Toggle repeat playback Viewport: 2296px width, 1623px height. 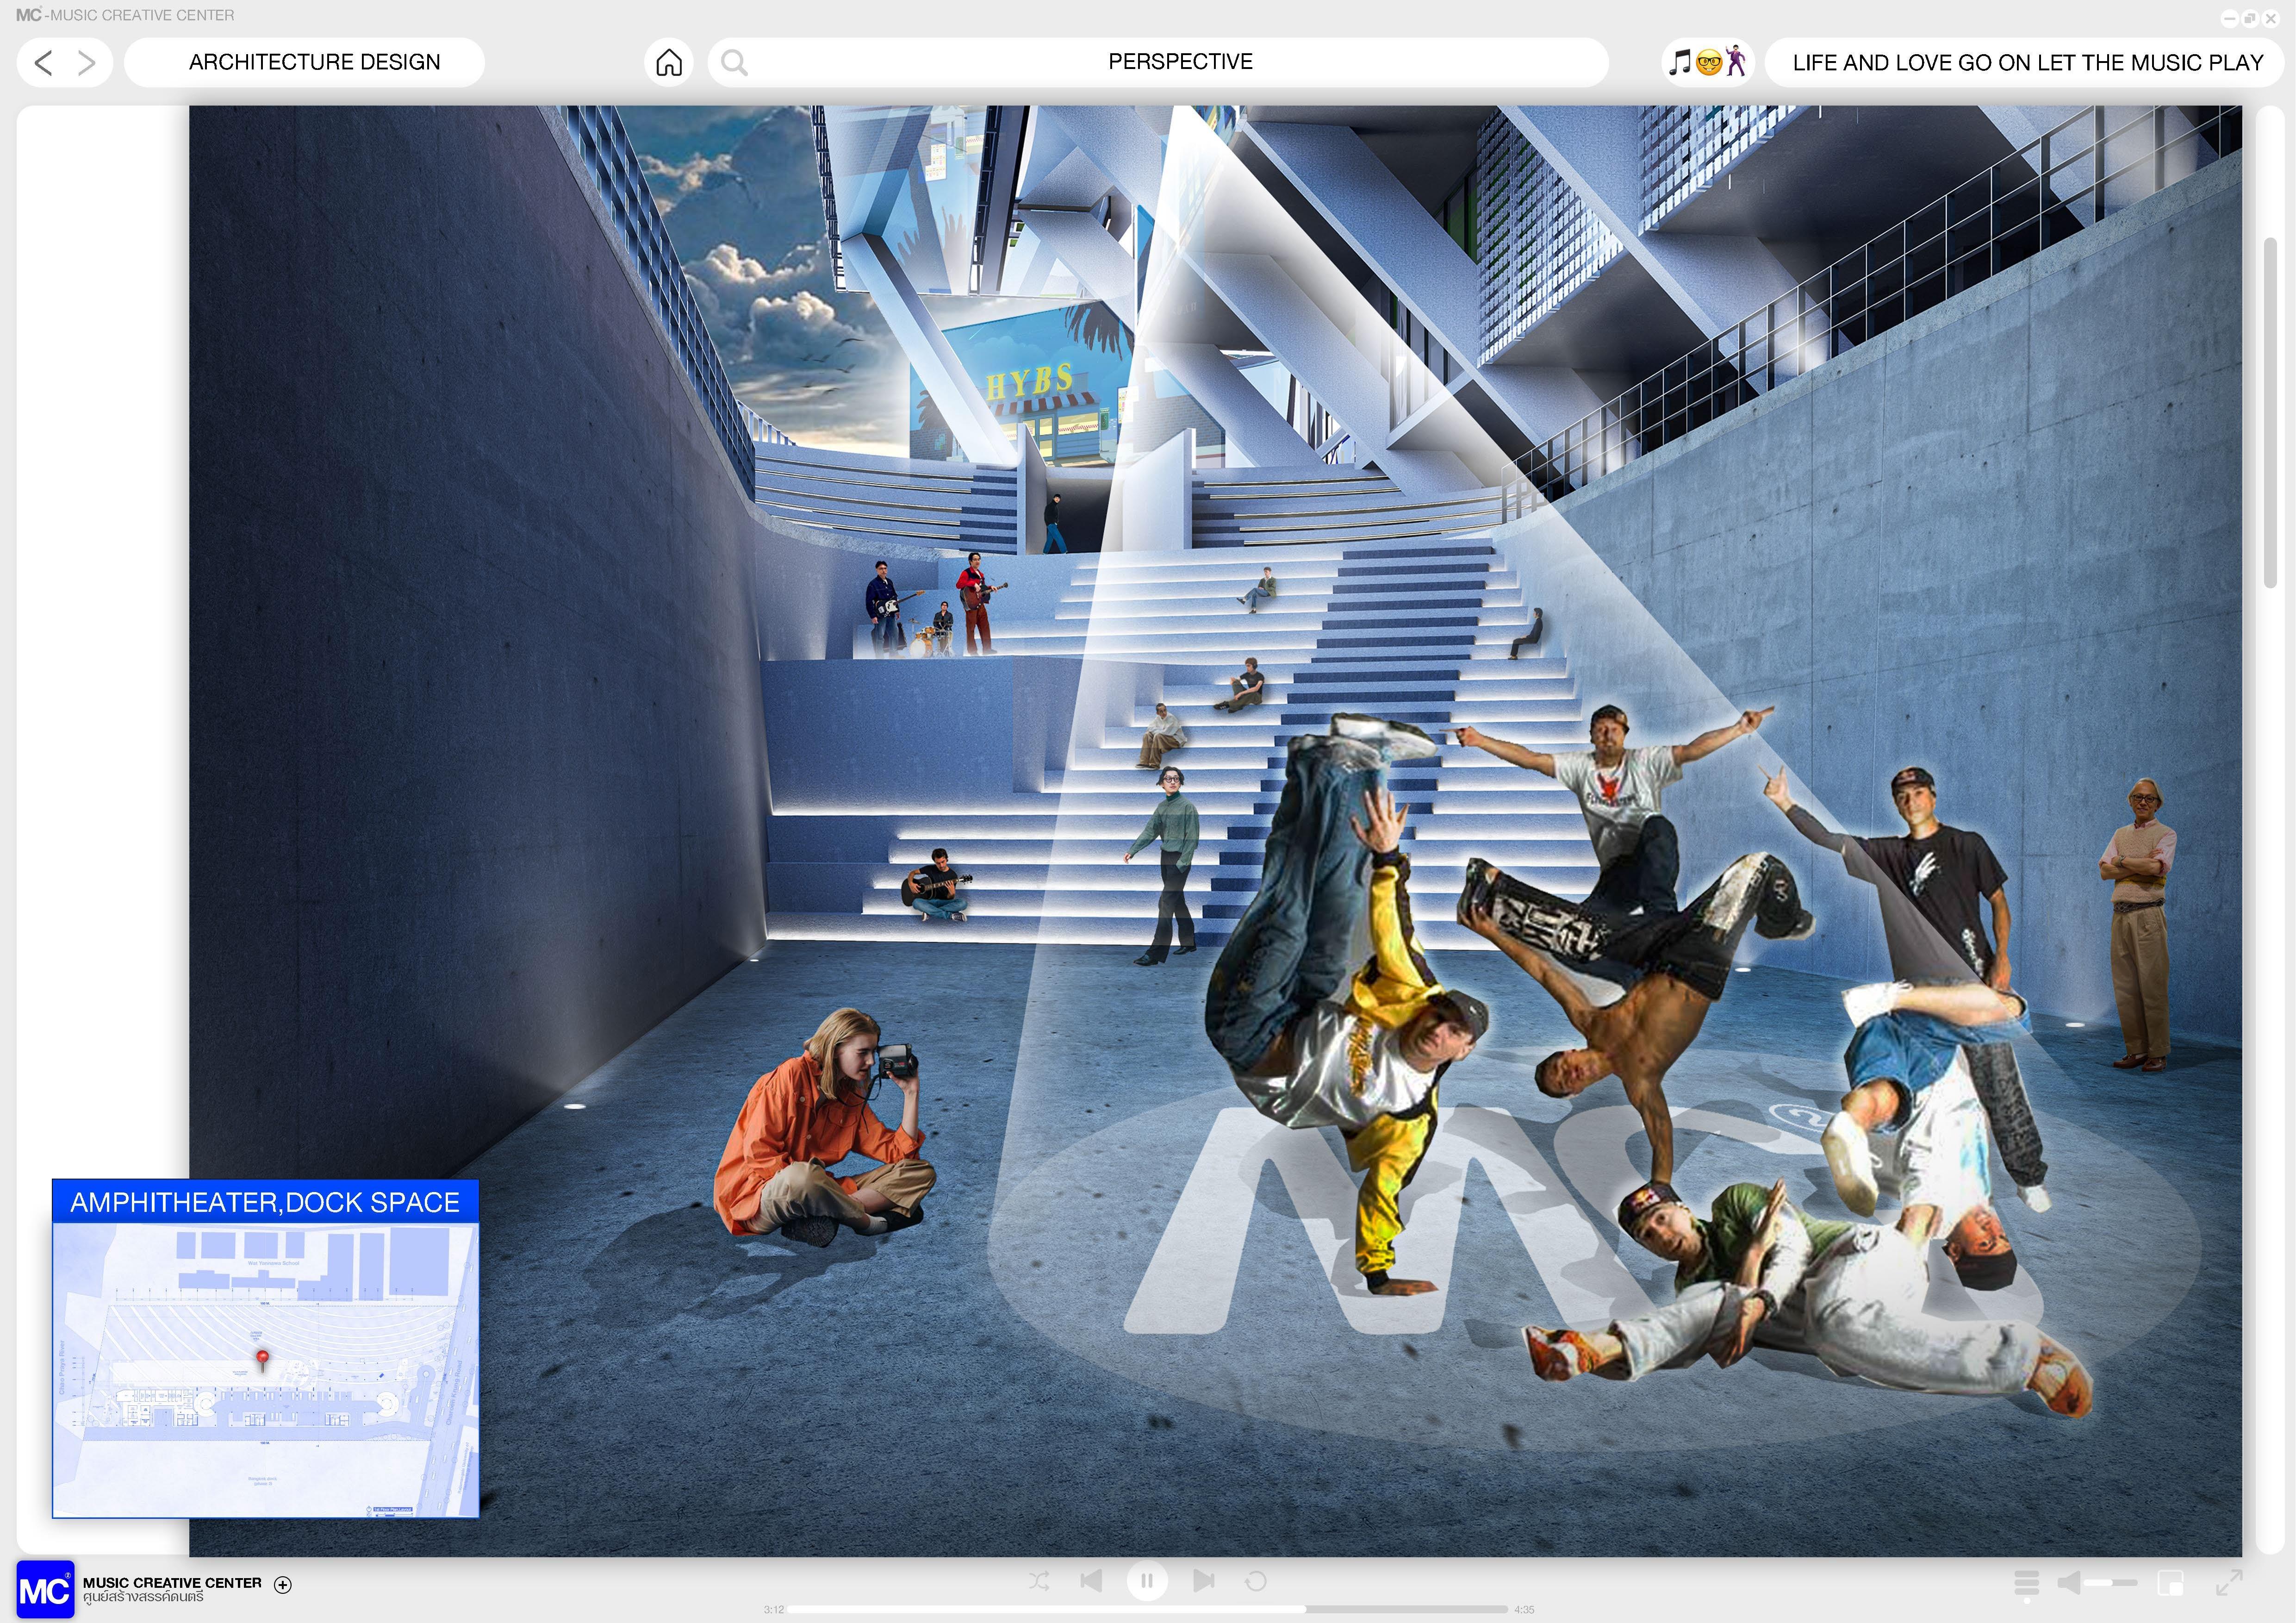(1256, 1581)
